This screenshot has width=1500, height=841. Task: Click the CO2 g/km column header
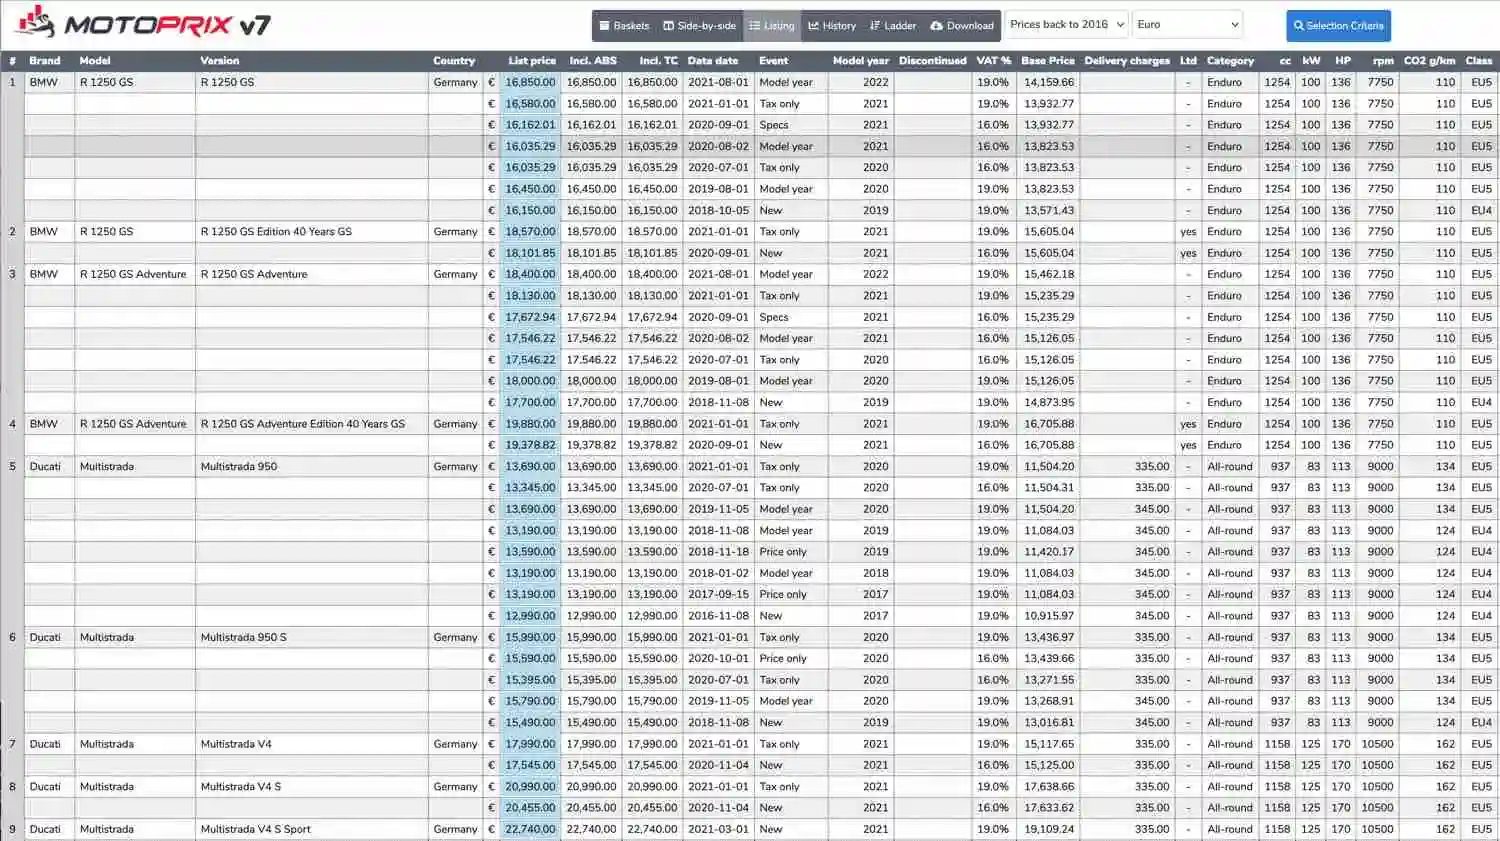point(1429,61)
